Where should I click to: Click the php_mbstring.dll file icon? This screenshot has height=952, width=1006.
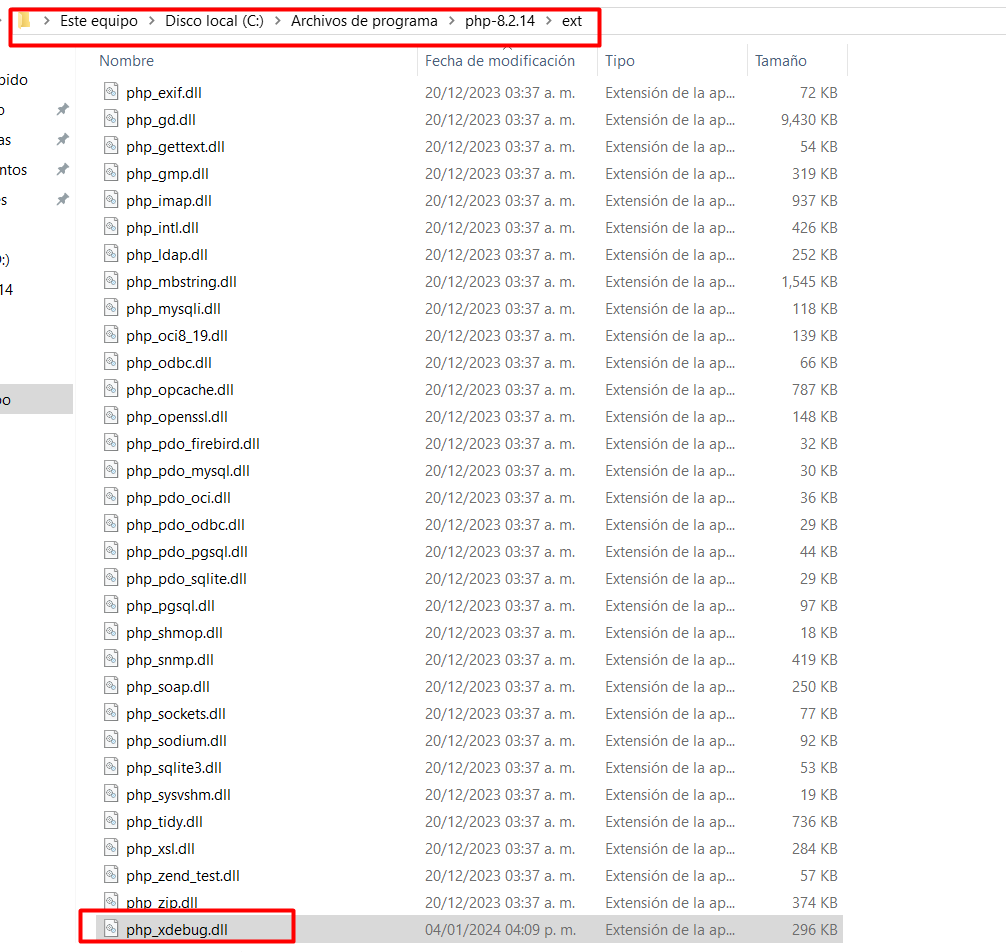click(111, 281)
